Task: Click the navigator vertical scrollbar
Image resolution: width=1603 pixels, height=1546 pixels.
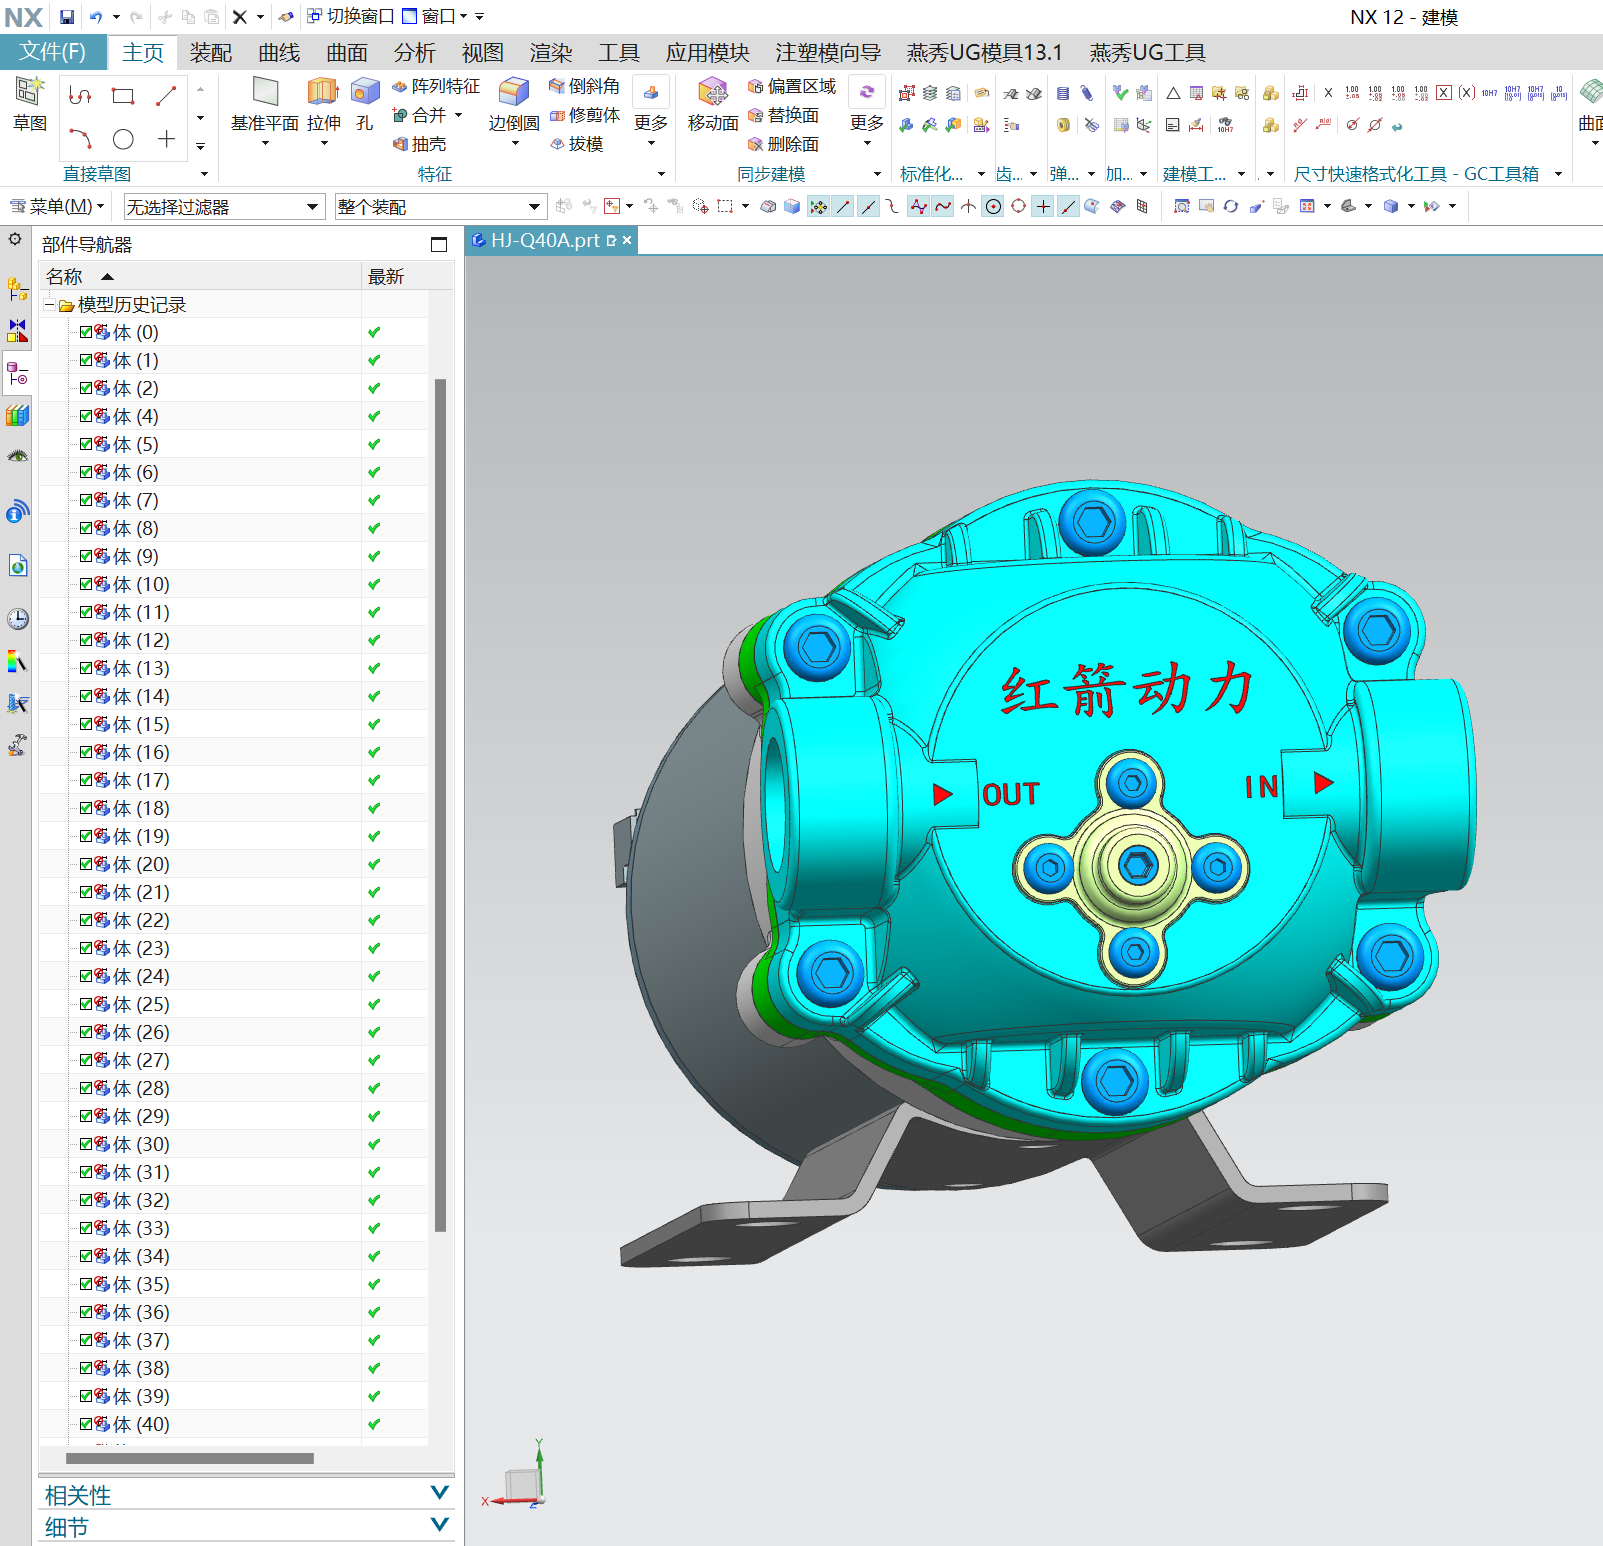Action: pos(440,805)
